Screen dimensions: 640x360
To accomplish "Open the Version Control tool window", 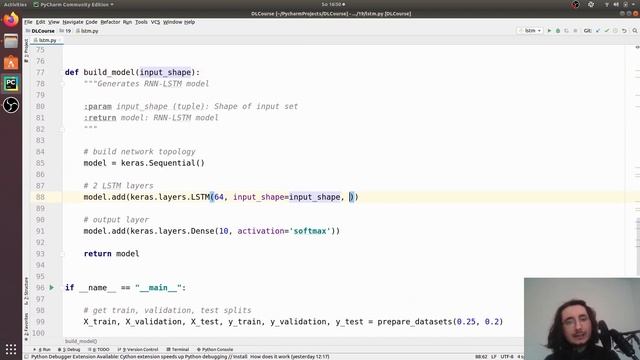I will 138,349.
